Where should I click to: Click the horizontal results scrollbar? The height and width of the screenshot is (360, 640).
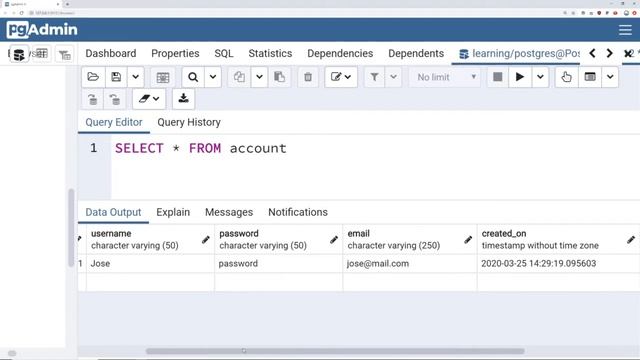click(x=335, y=351)
